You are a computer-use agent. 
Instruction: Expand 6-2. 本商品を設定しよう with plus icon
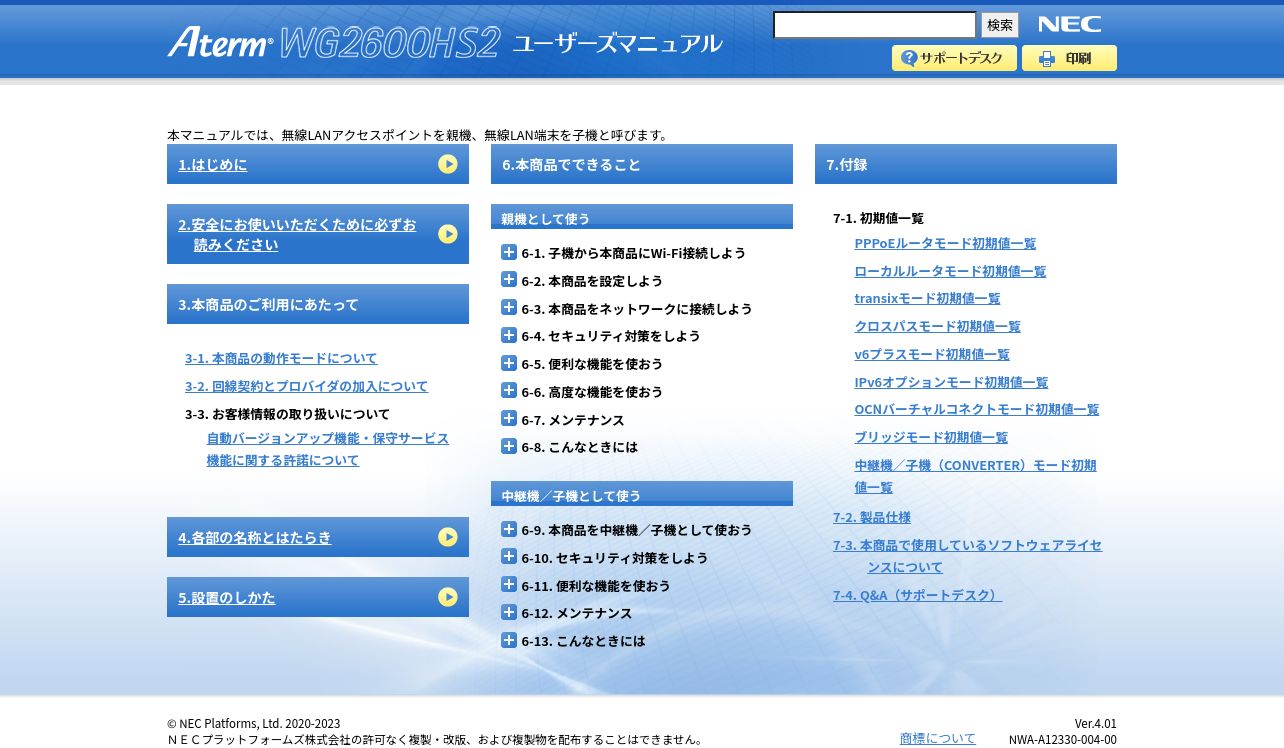(x=509, y=280)
